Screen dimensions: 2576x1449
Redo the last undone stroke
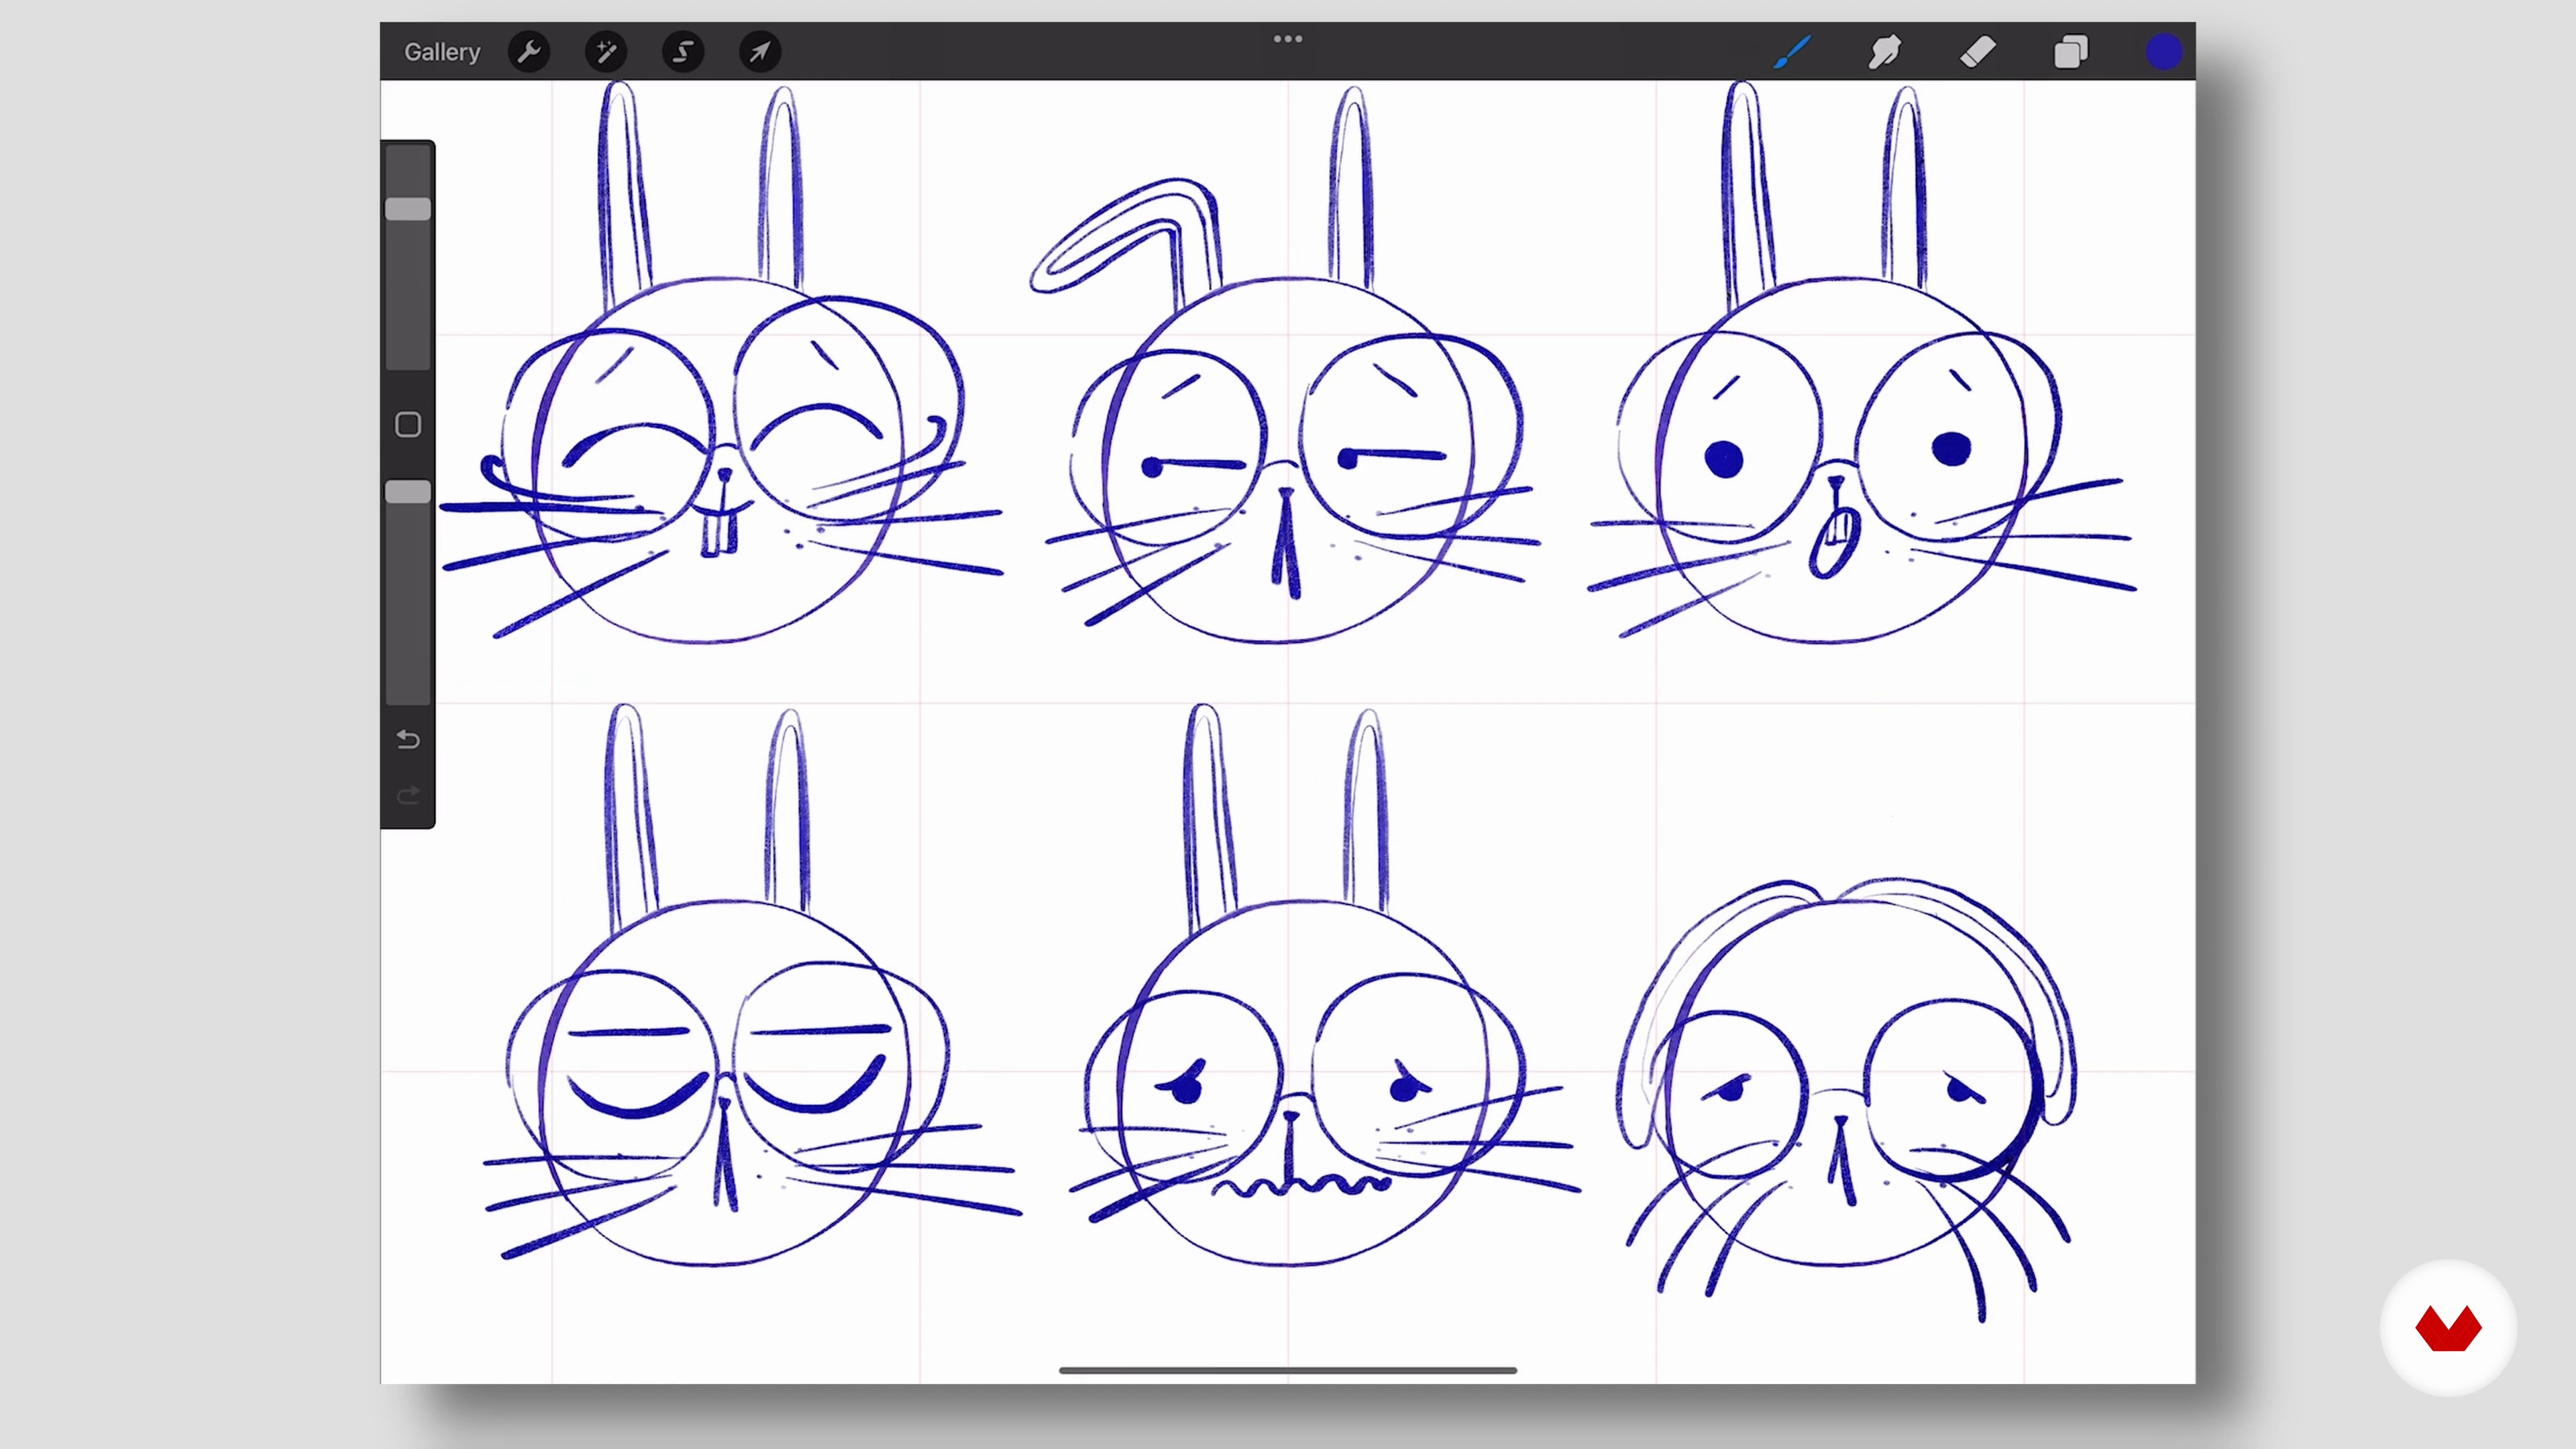pos(408,796)
